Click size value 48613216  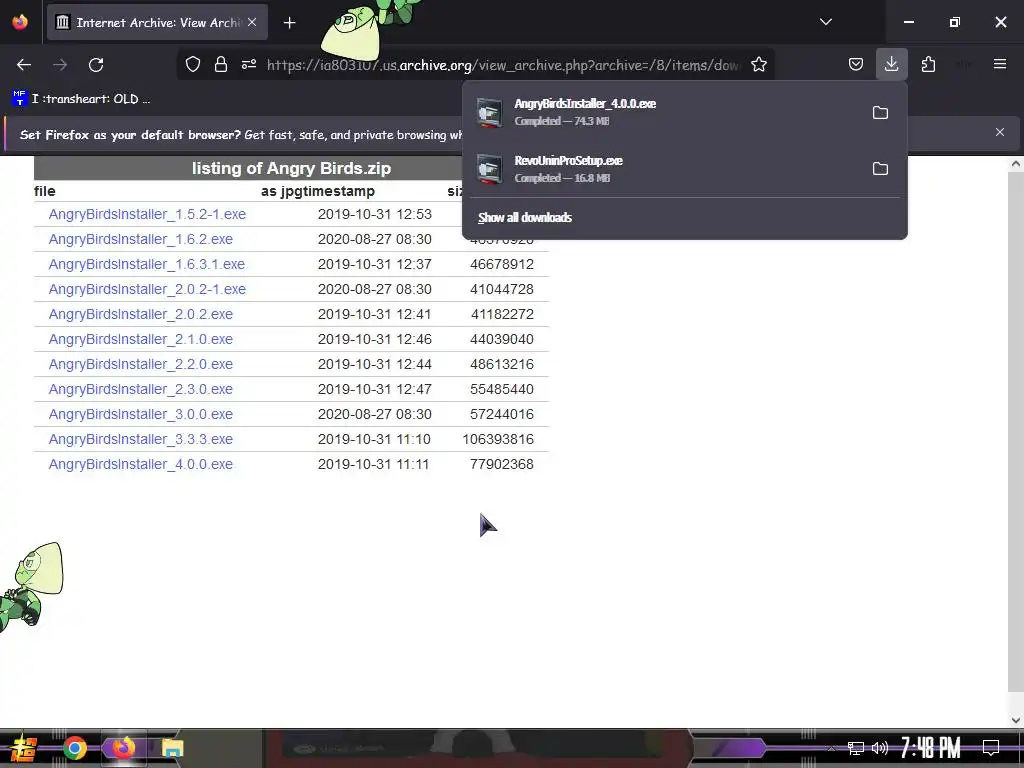pos(502,364)
